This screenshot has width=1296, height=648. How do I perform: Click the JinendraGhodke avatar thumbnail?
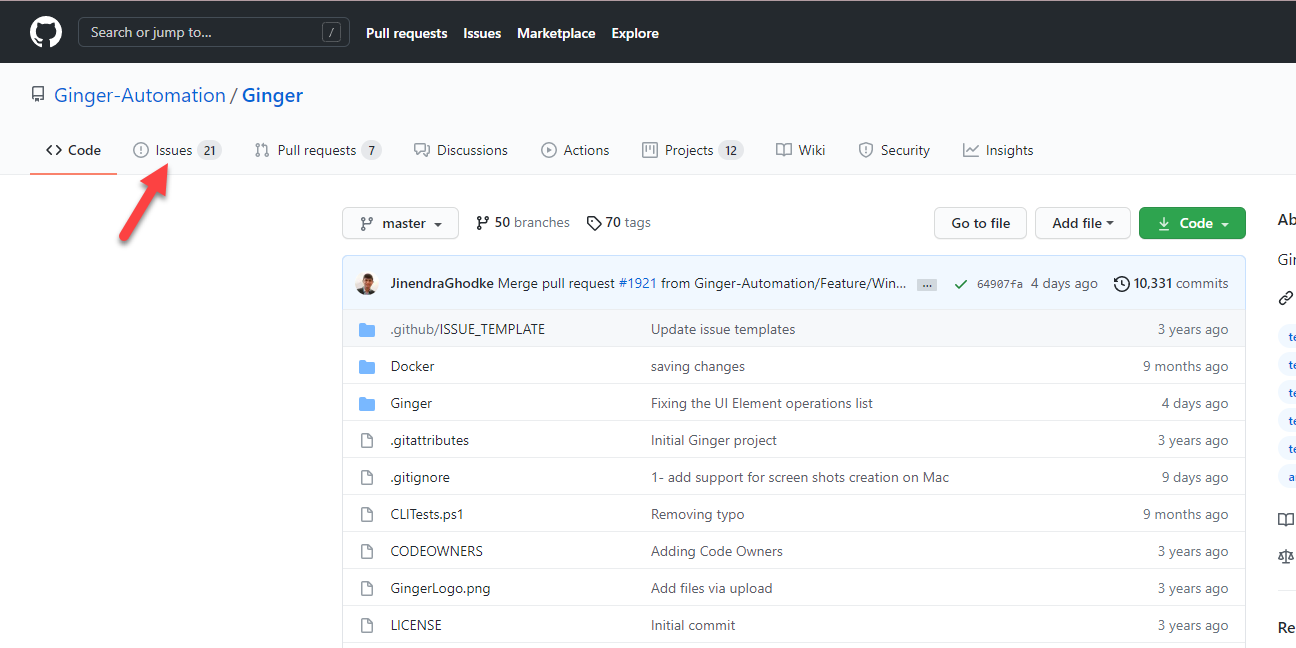366,284
